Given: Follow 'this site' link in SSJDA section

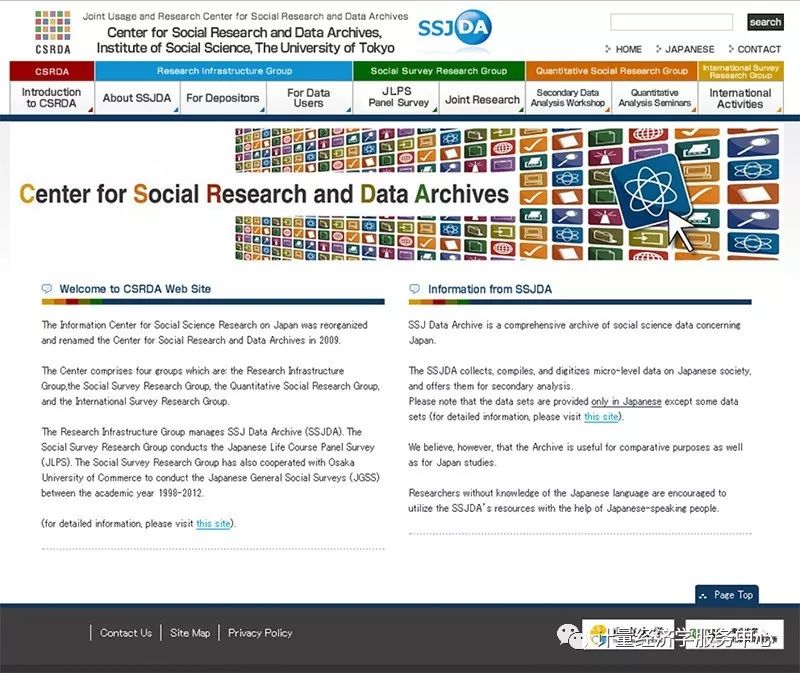Looking at the screenshot, I should 601,416.
